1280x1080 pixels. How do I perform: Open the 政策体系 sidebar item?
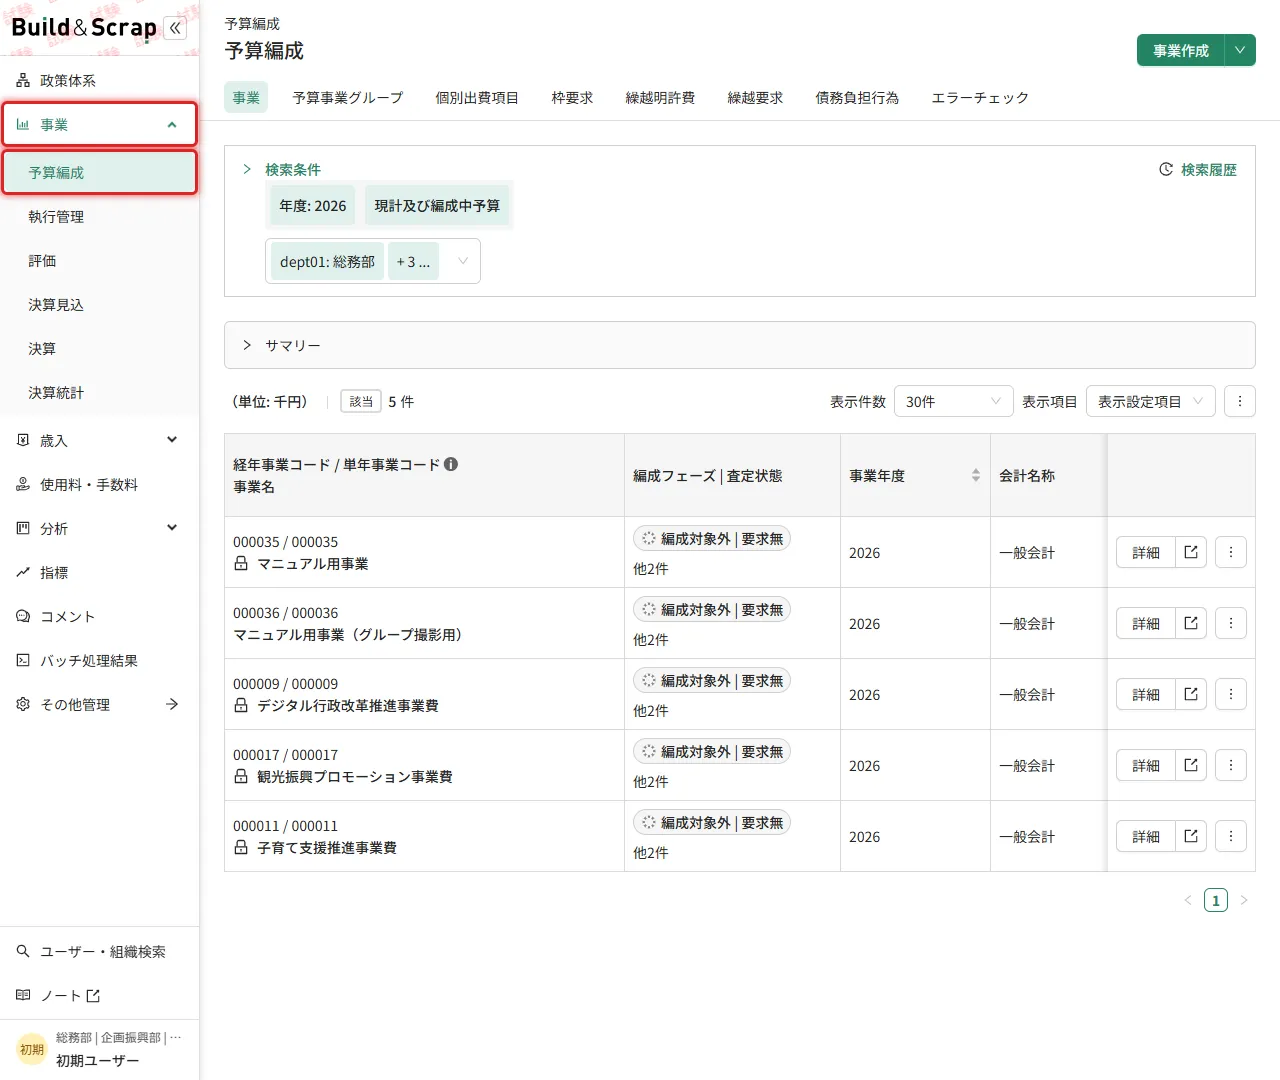tap(100, 81)
